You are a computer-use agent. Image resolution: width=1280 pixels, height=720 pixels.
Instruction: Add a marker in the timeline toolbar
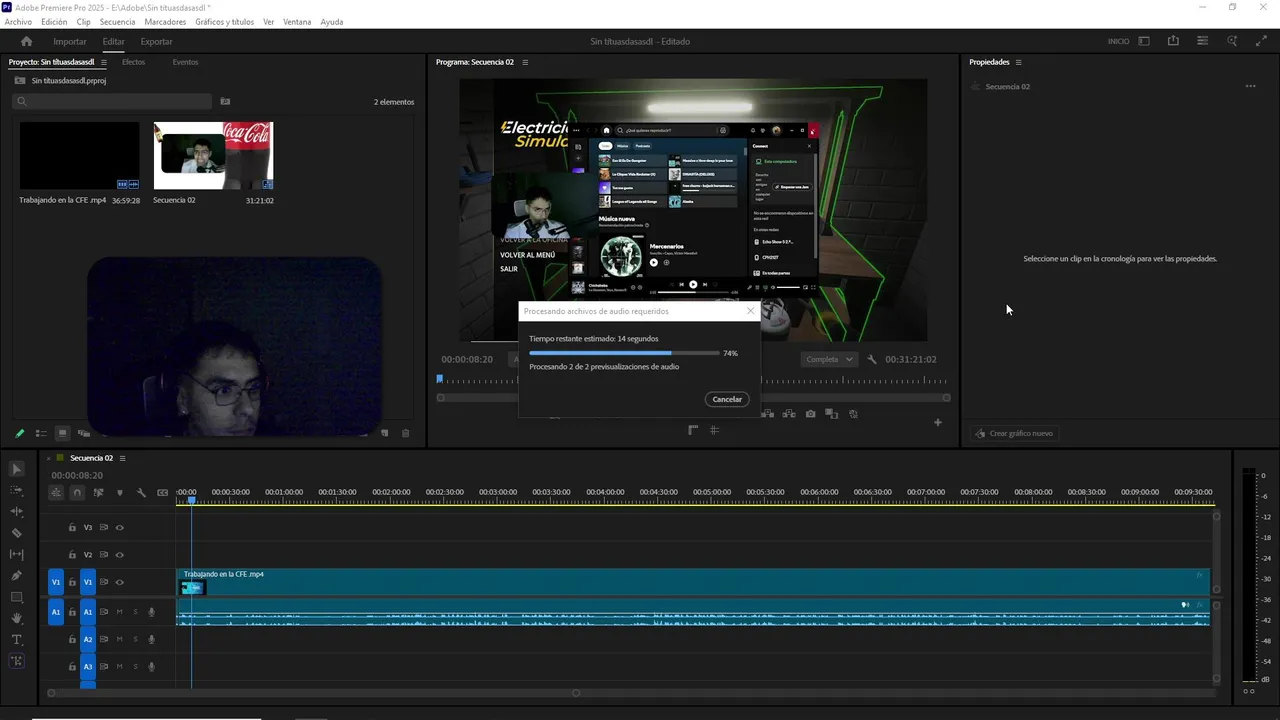click(x=120, y=492)
